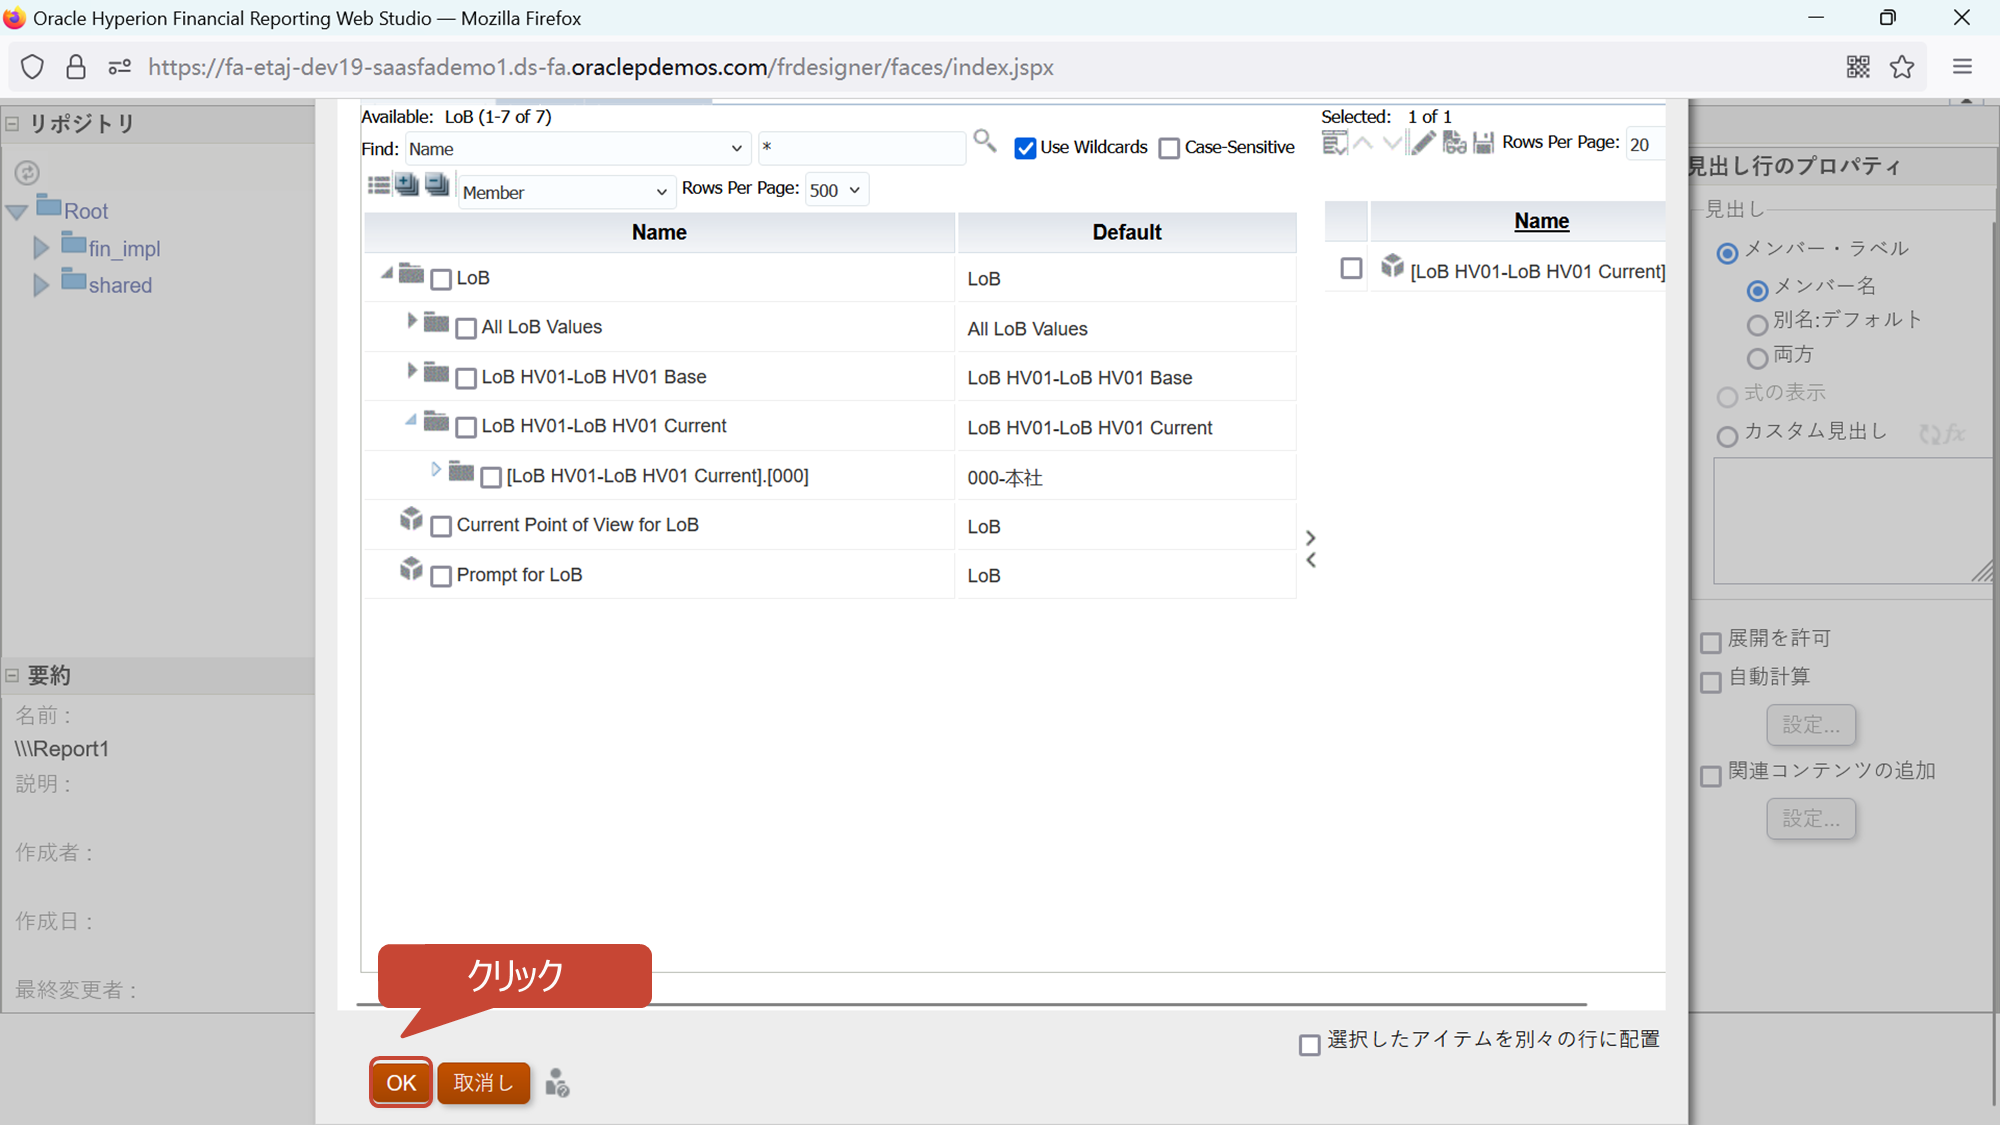Click the search magnifier icon next to Find field
This screenshot has width=2000, height=1125.
pos(984,141)
